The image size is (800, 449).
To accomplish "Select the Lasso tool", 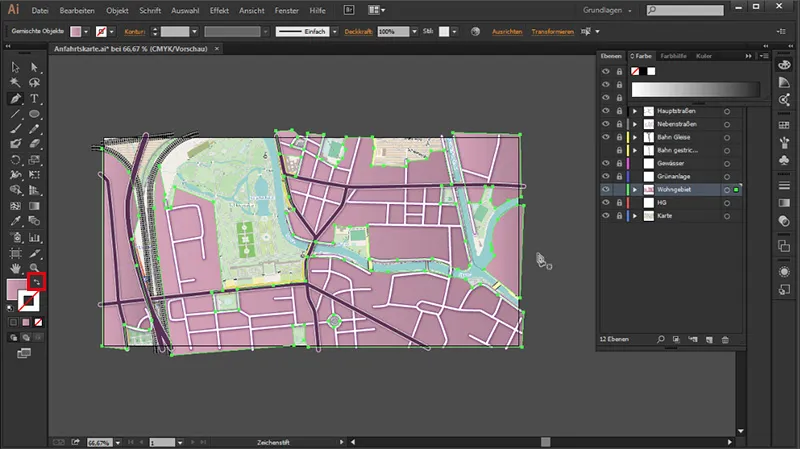I will [x=34, y=83].
